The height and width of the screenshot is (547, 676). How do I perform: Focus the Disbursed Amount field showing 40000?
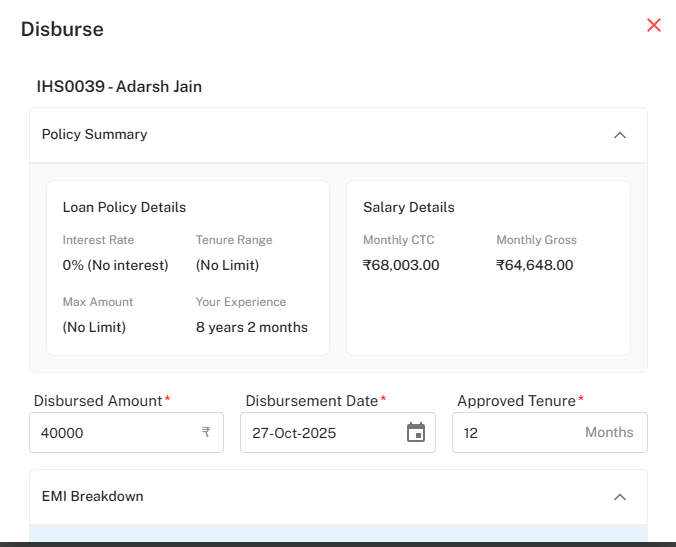tap(110, 433)
